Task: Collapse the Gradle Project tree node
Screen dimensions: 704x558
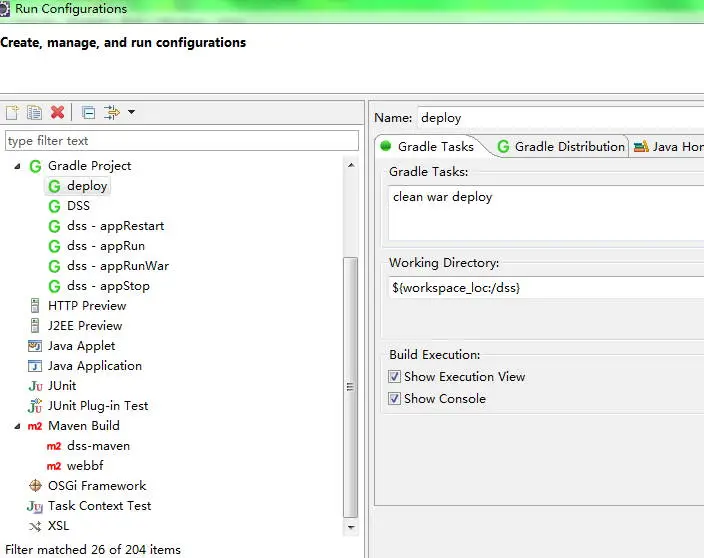Action: (x=17, y=166)
